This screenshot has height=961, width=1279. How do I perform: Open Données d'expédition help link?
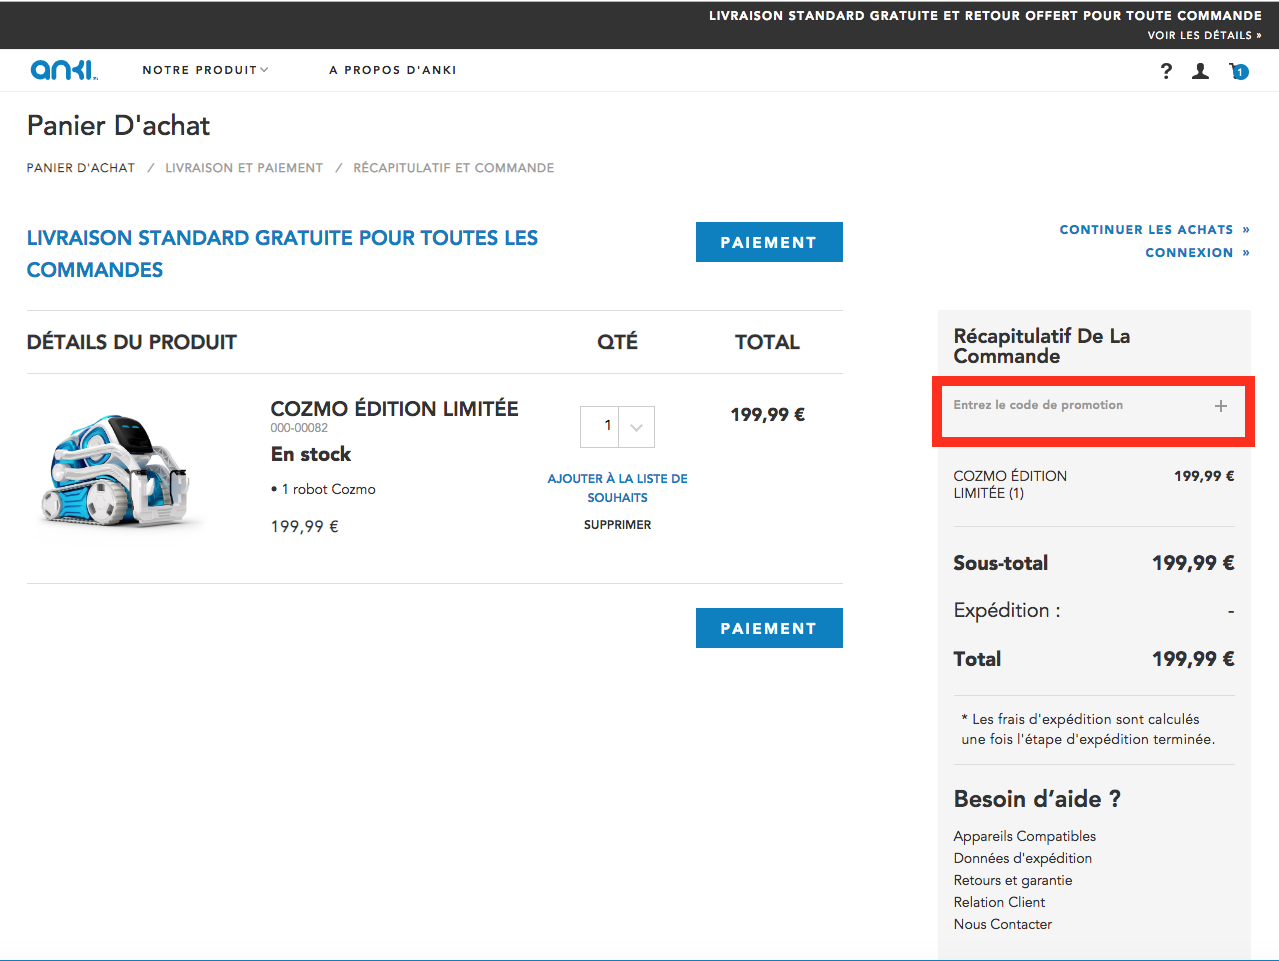[1023, 858]
